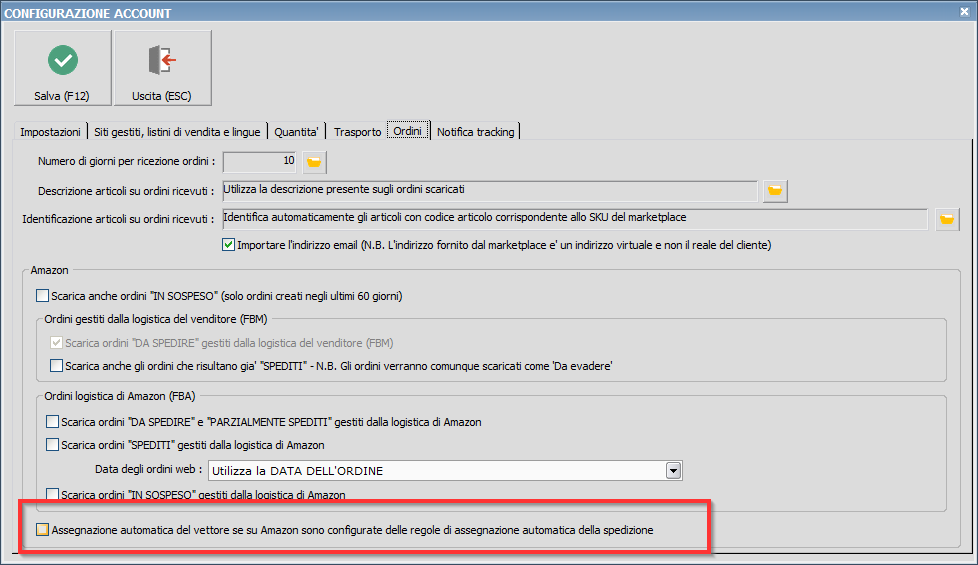Open folder icon next to Descrizione articoli field

775,191
